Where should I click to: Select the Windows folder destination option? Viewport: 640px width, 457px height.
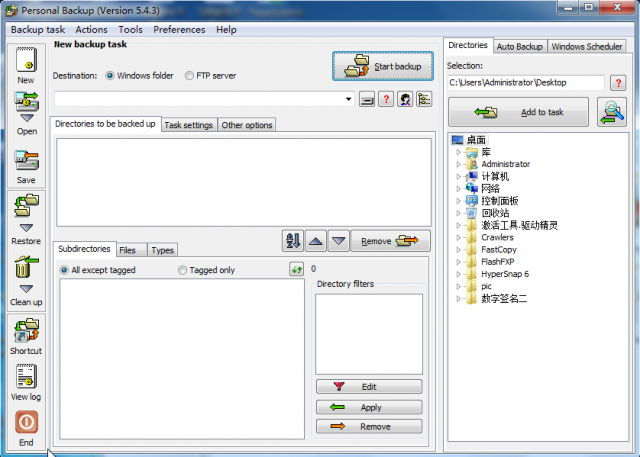click(110, 76)
